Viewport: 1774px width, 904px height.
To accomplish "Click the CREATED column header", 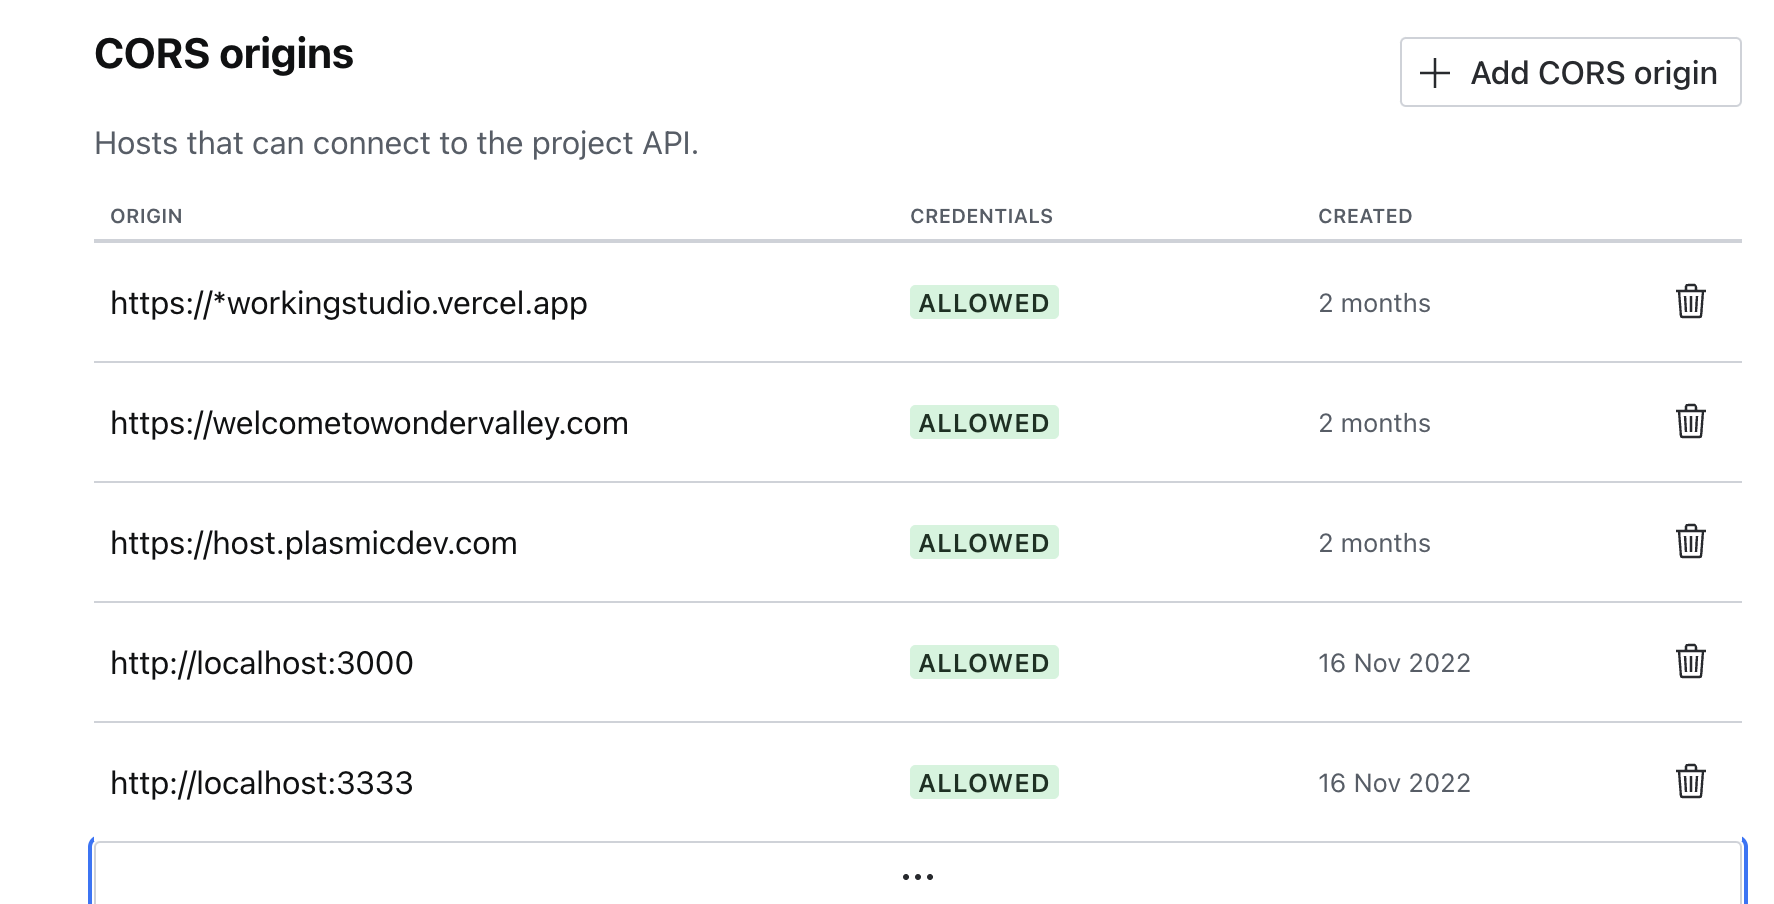I will [x=1364, y=216].
